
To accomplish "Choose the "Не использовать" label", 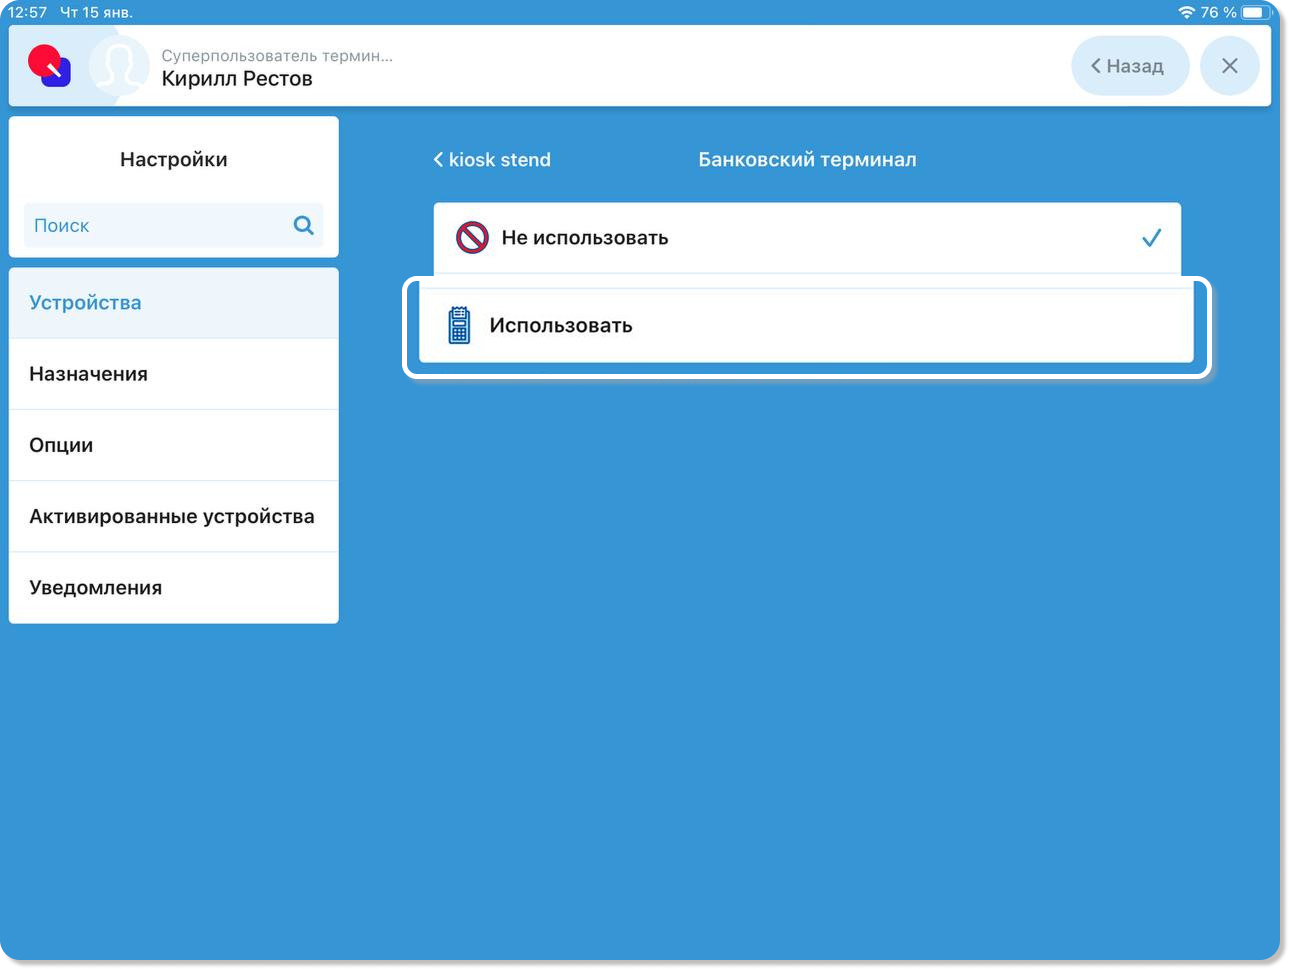I will (584, 238).
